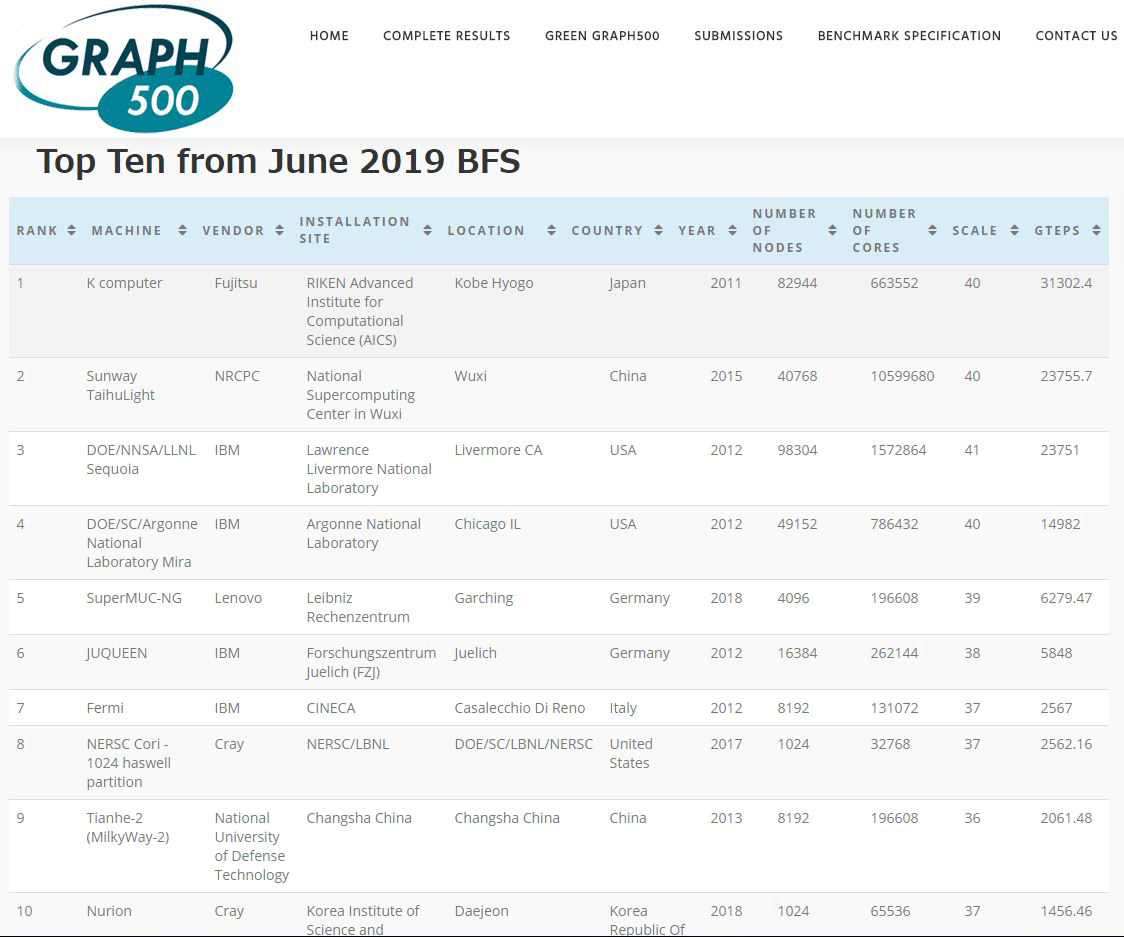Open the Submissions menu item
Screen dimensions: 1124x937
pyautogui.click(x=738, y=36)
